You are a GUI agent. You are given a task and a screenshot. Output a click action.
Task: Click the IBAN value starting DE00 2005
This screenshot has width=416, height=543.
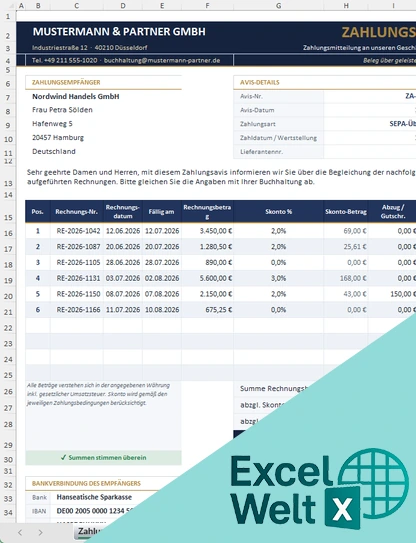coord(96,511)
